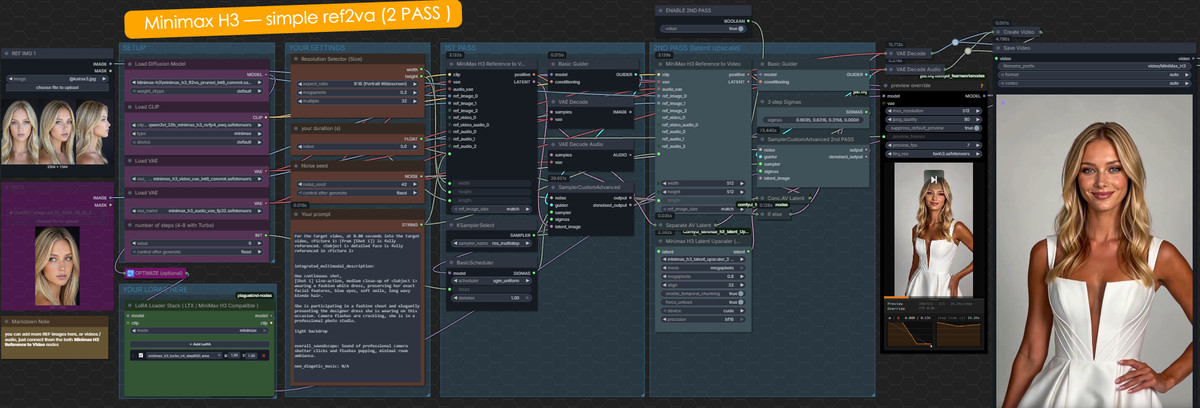
Task: Click the IMAGE output socket of REF IMG 1
Action: [x=112, y=63]
